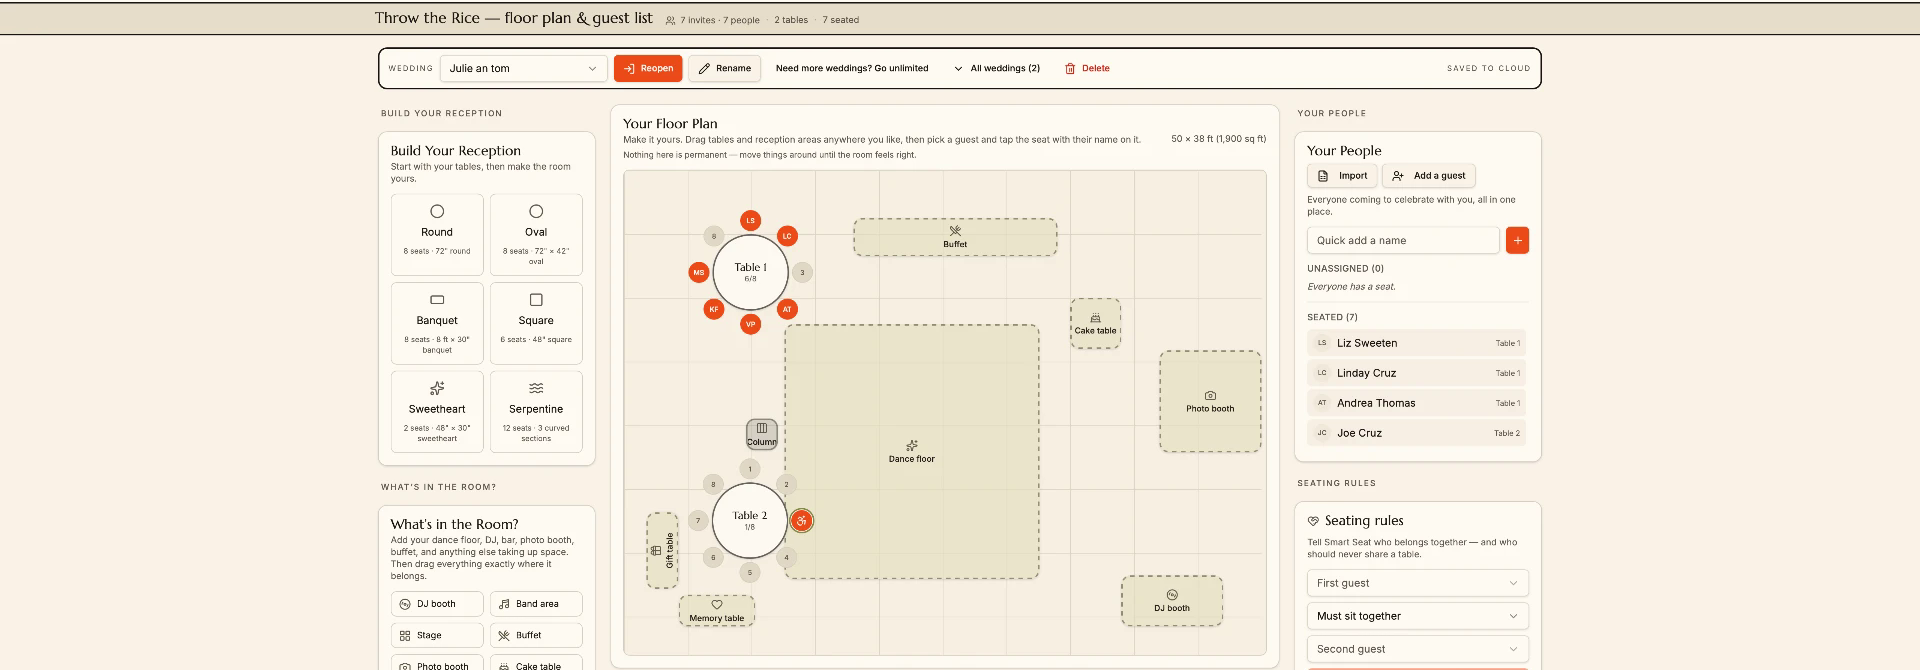This screenshot has height=670, width=1920.
Task: Select DJ booth area on floor plan
Action: [1172, 601]
